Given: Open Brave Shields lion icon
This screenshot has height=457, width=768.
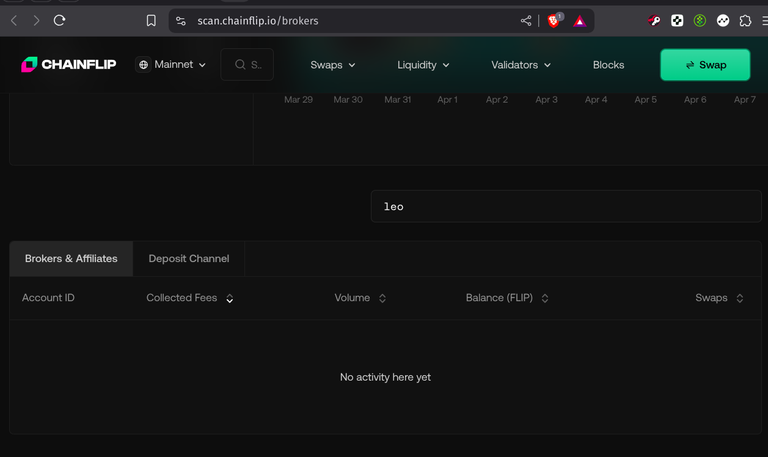Looking at the screenshot, I should pos(554,21).
